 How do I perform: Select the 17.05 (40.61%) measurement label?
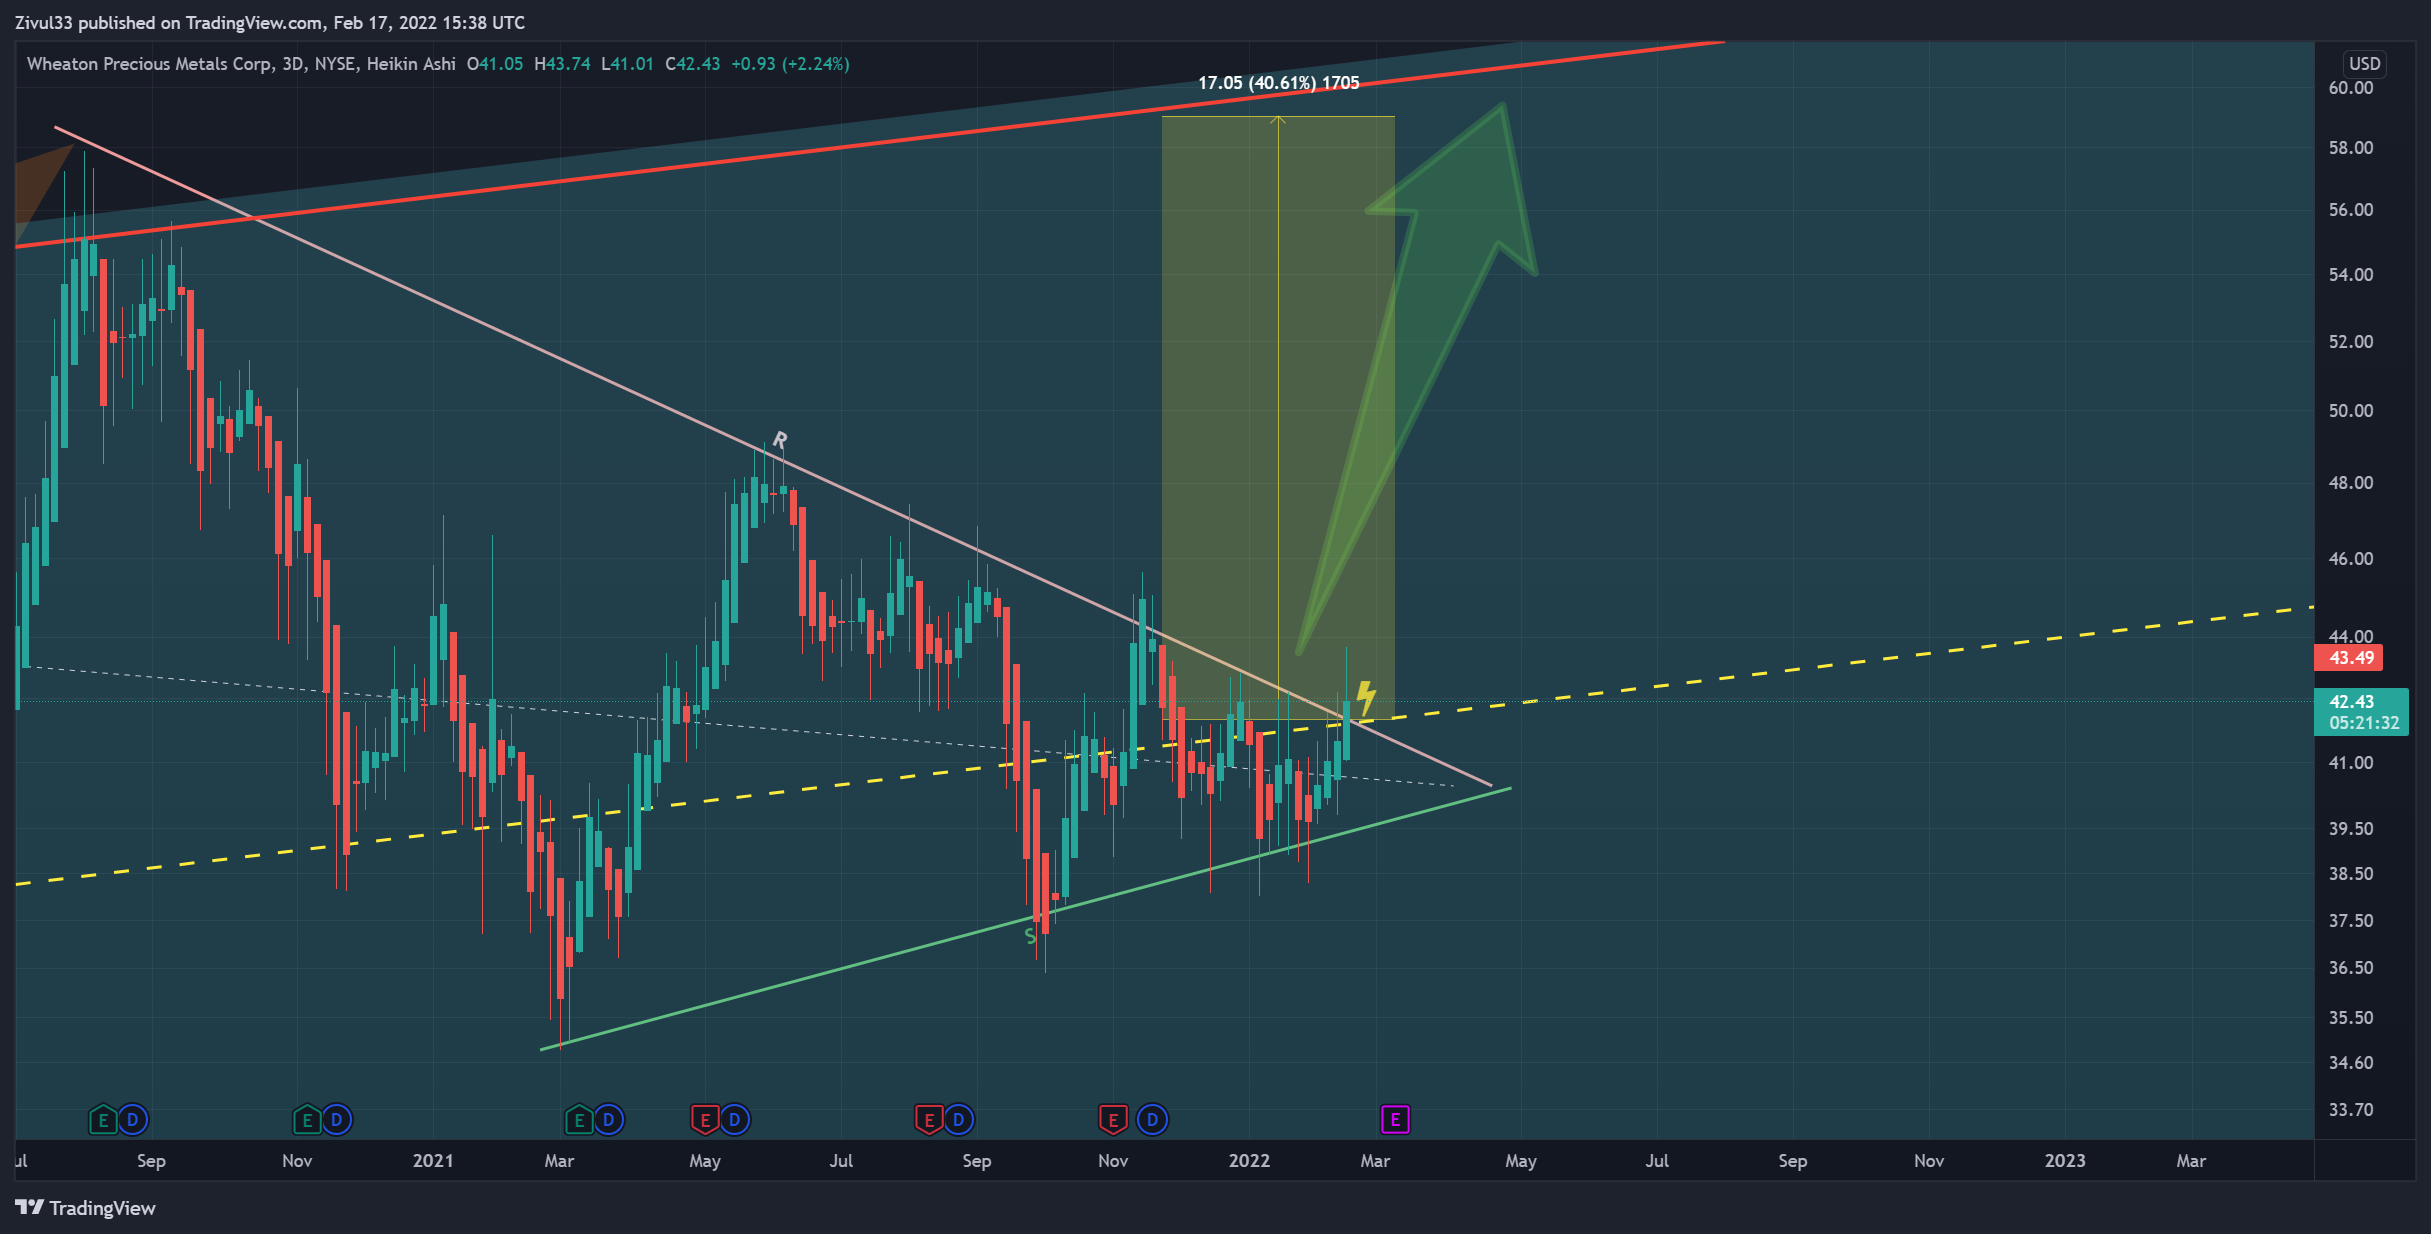(x=1278, y=83)
